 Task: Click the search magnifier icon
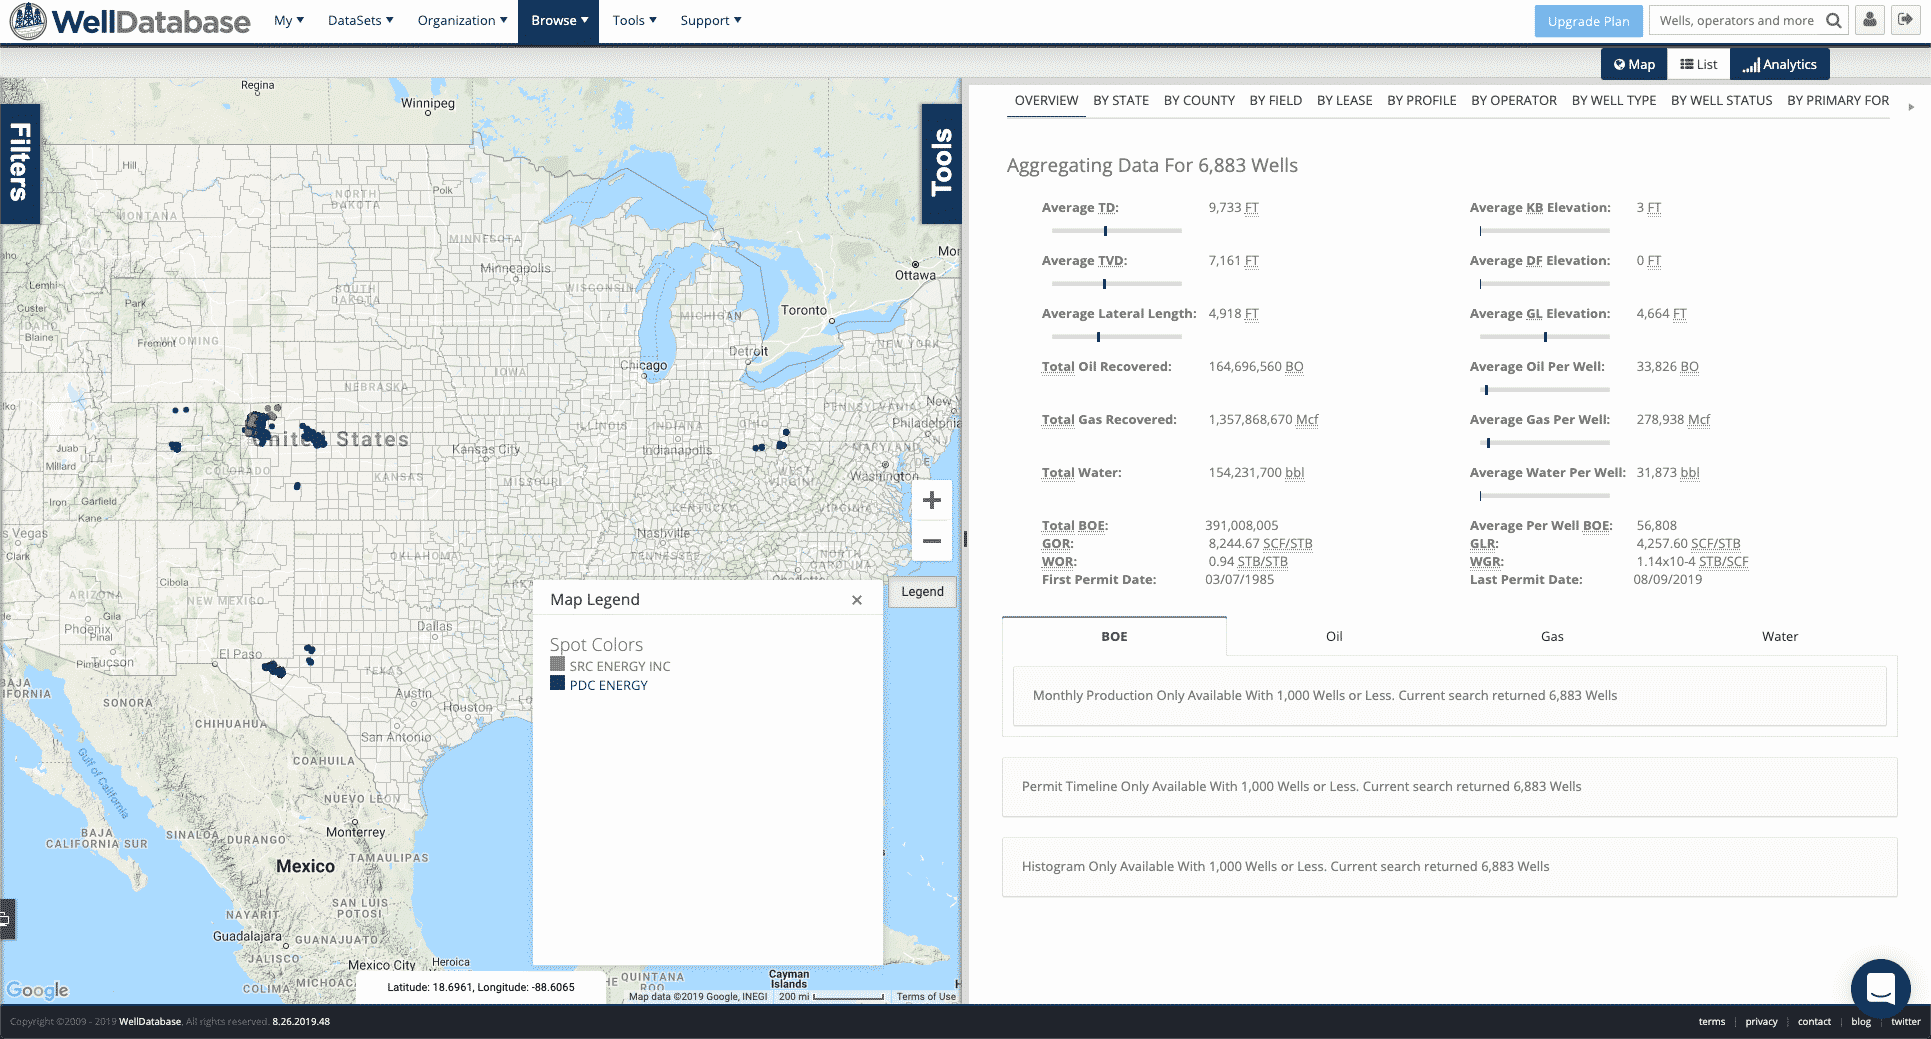point(1833,20)
